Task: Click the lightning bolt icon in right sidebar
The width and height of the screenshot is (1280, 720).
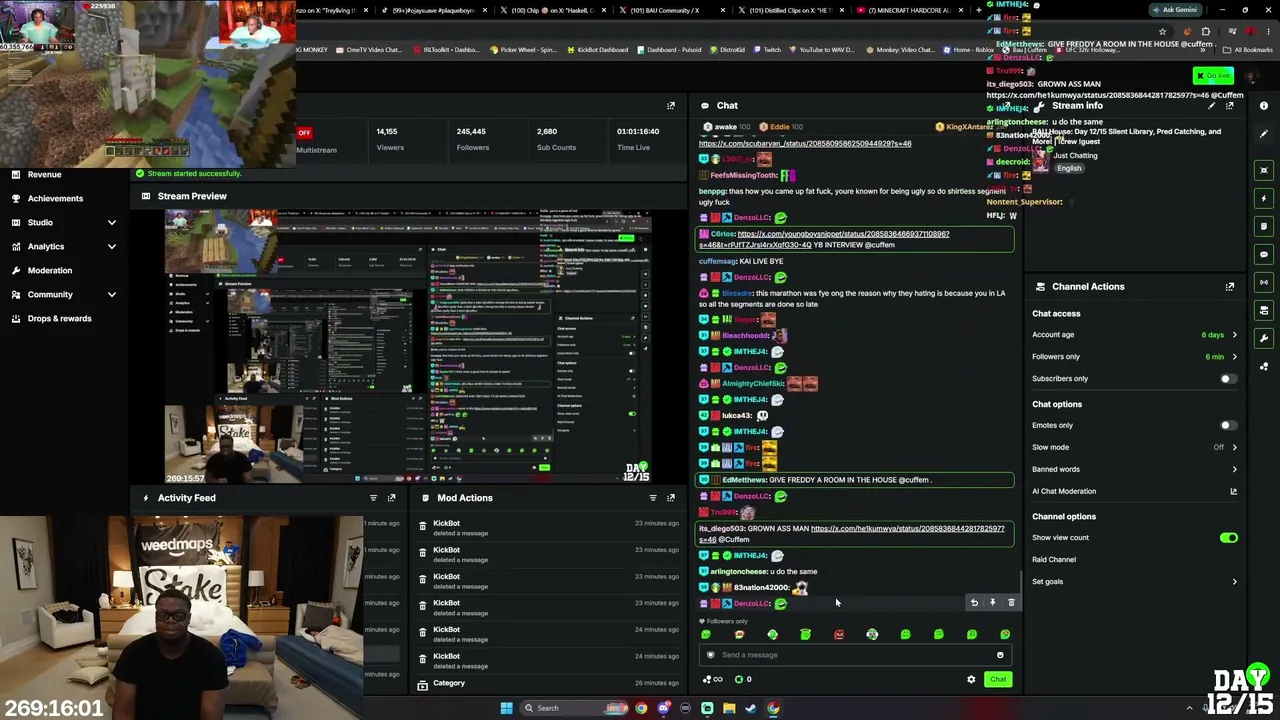Action: click(x=1264, y=198)
